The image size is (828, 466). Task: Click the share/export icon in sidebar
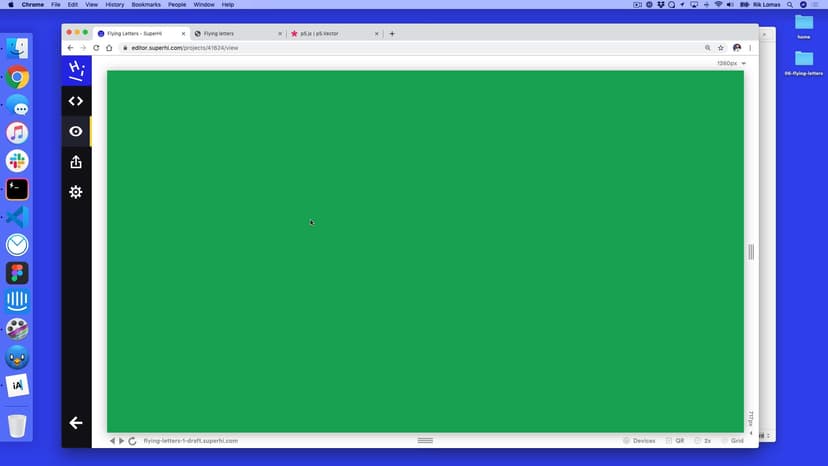76,162
